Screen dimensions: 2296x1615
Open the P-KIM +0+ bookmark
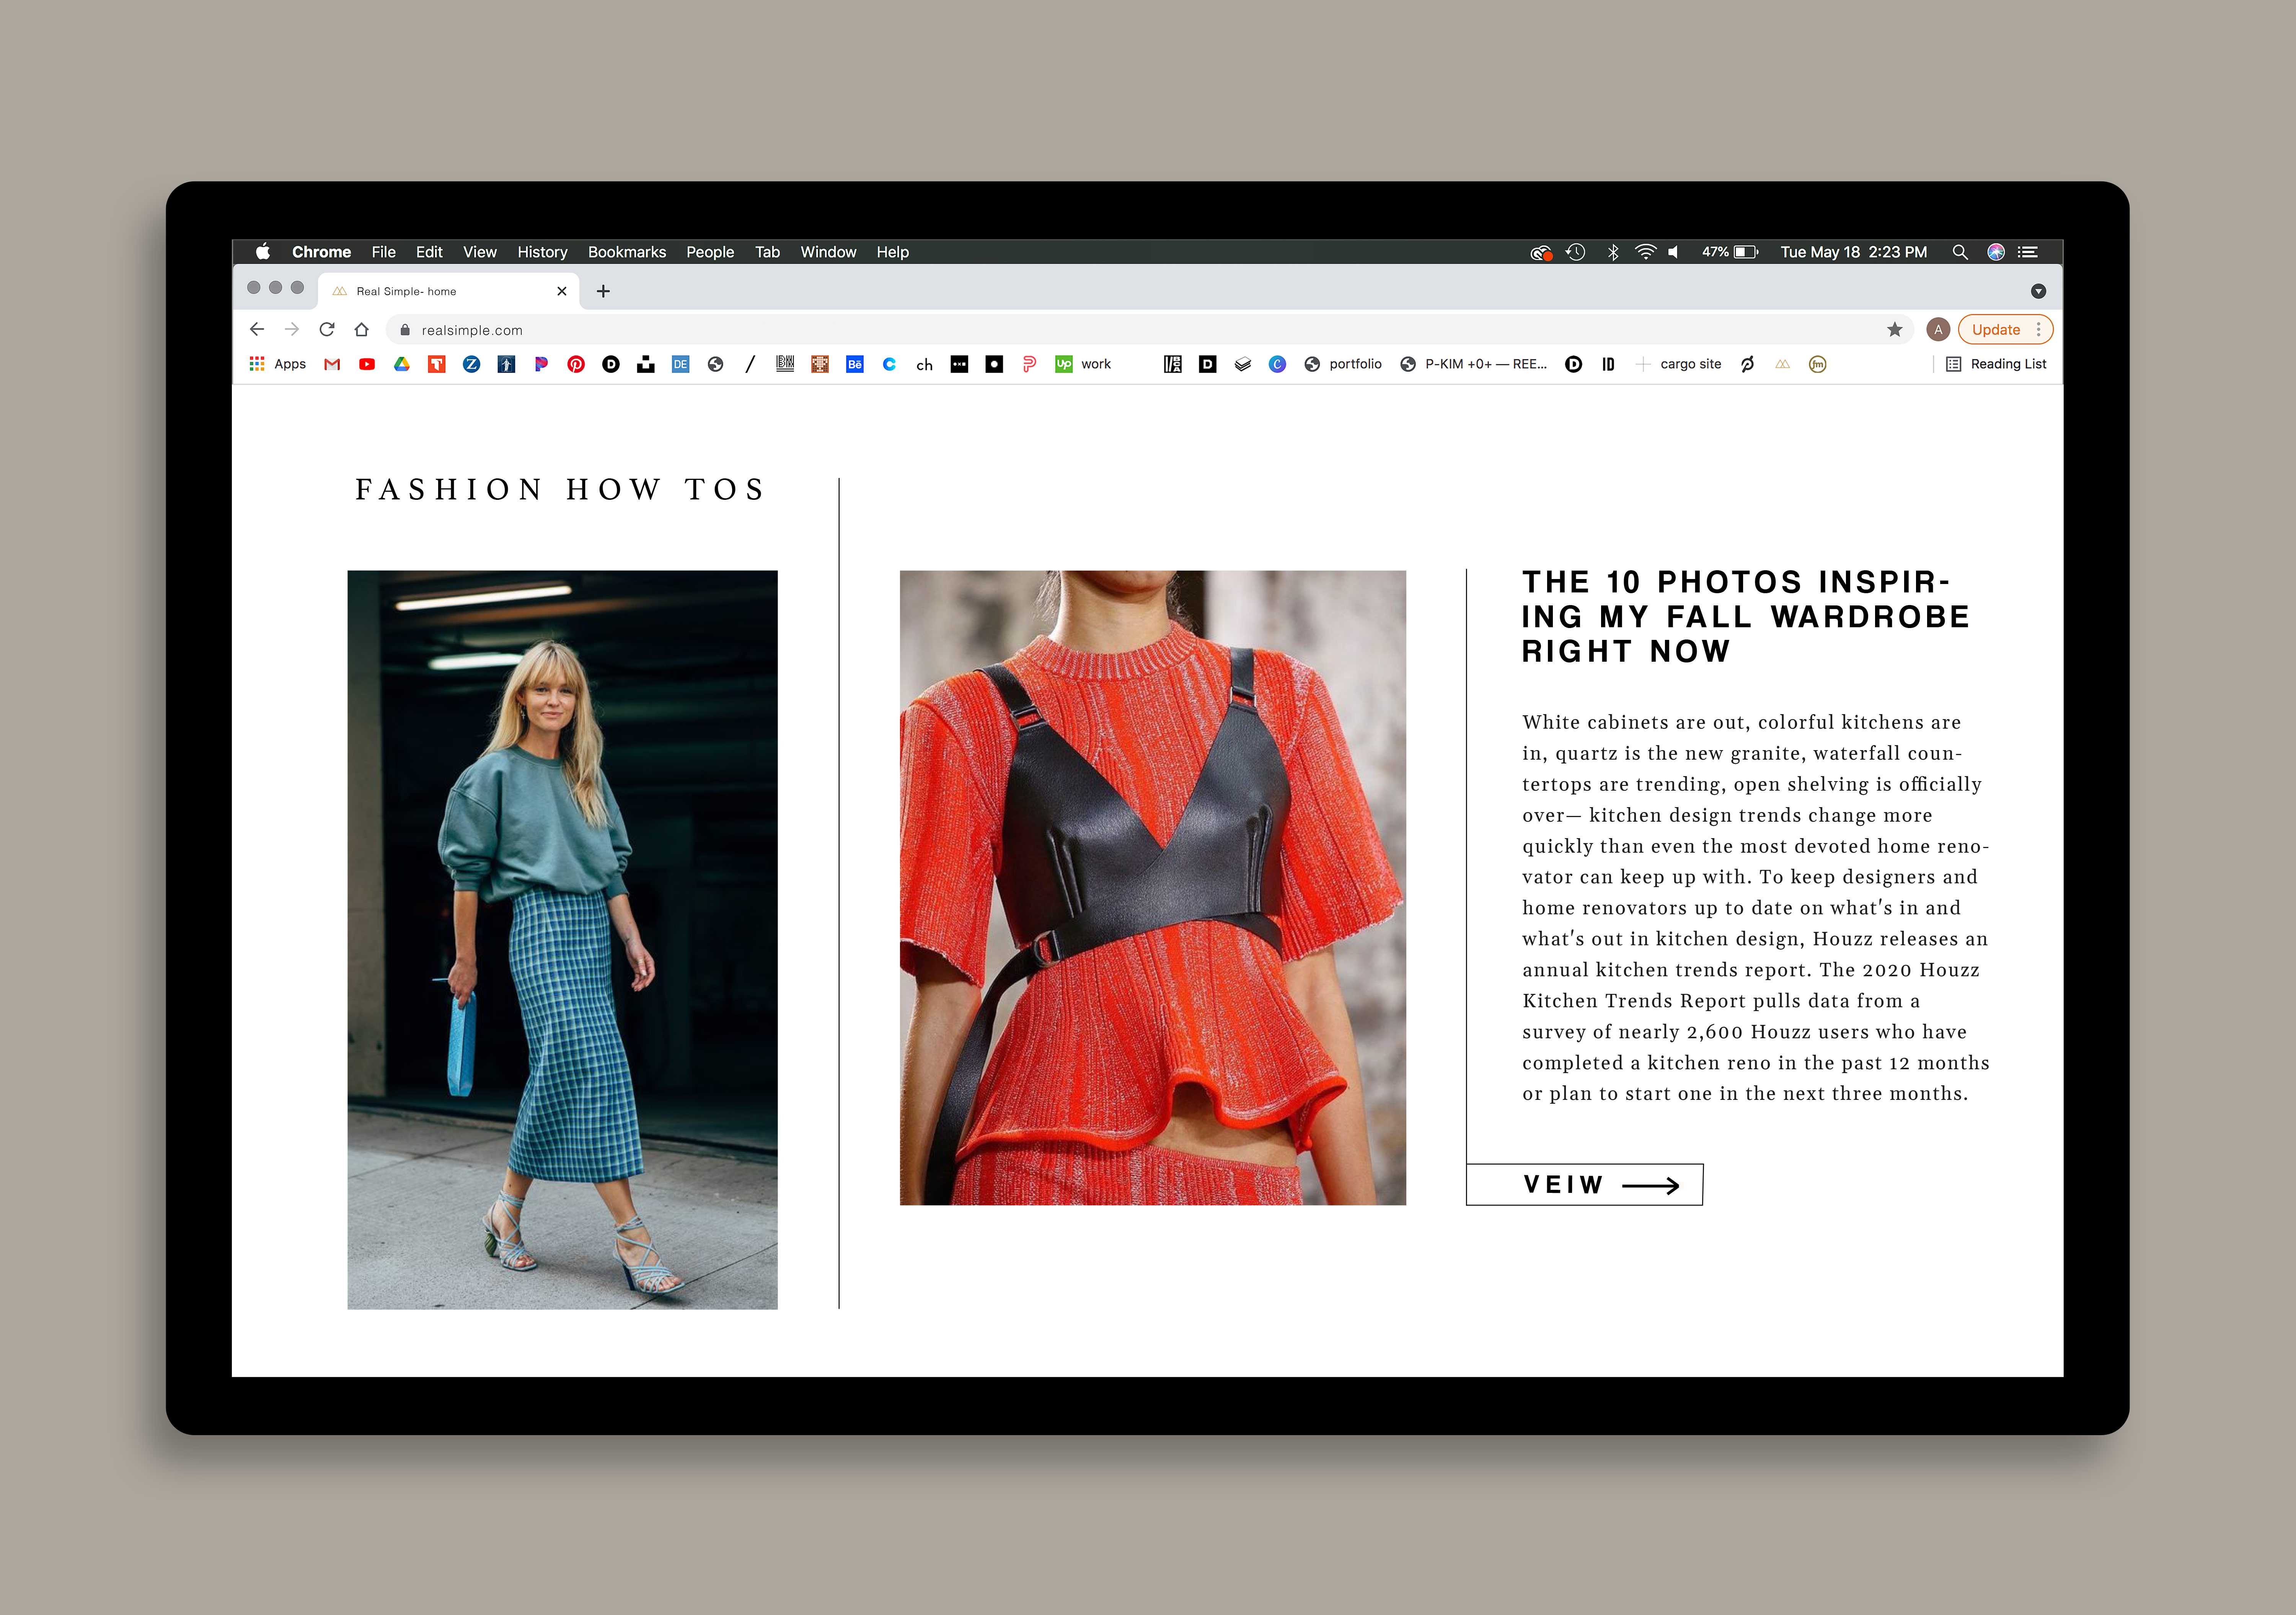tap(1474, 364)
